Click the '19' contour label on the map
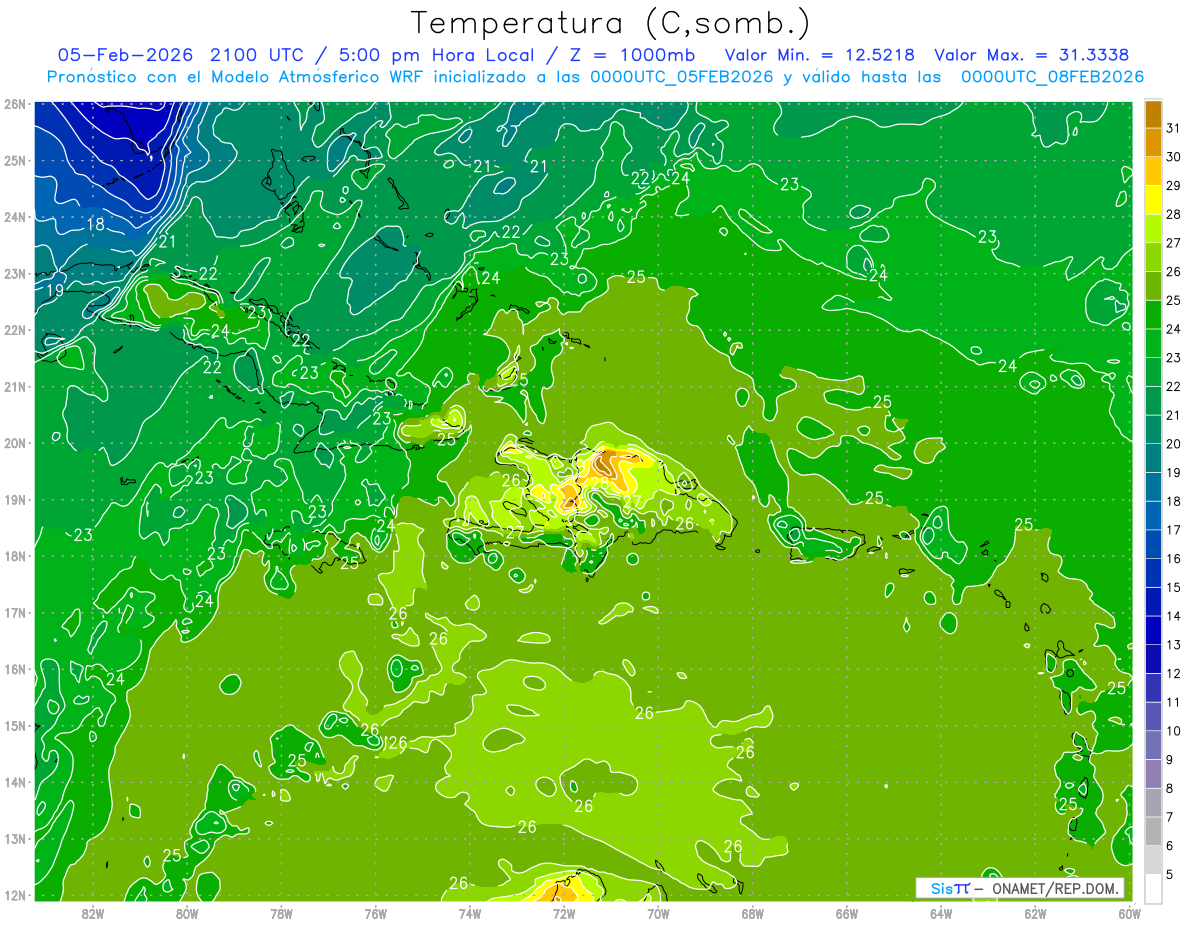 55,290
